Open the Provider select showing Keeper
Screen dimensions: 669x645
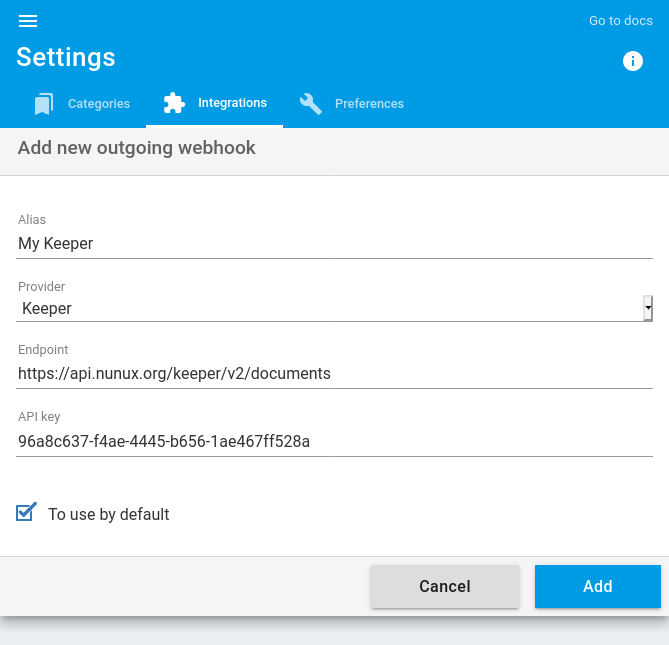[334, 308]
